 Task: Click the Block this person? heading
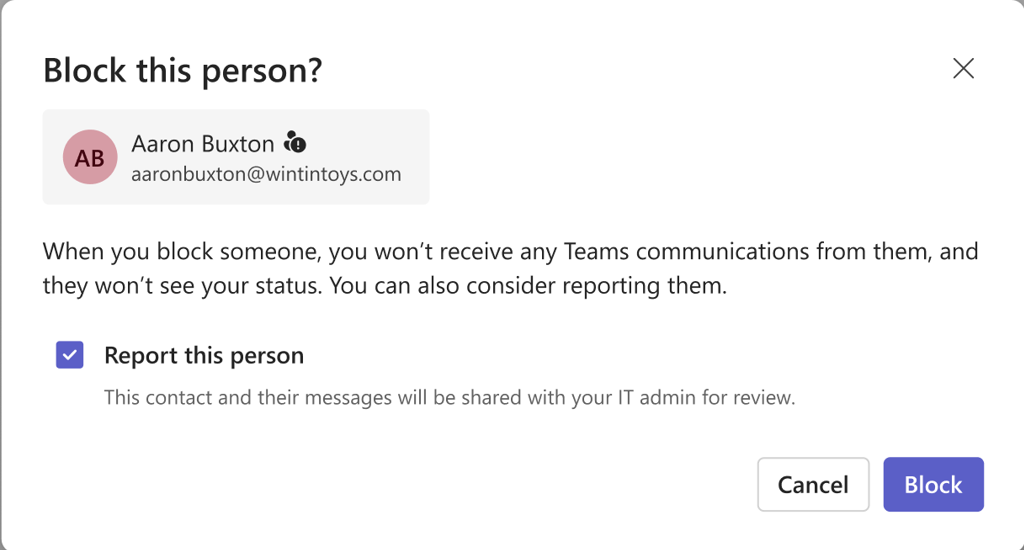click(x=183, y=70)
